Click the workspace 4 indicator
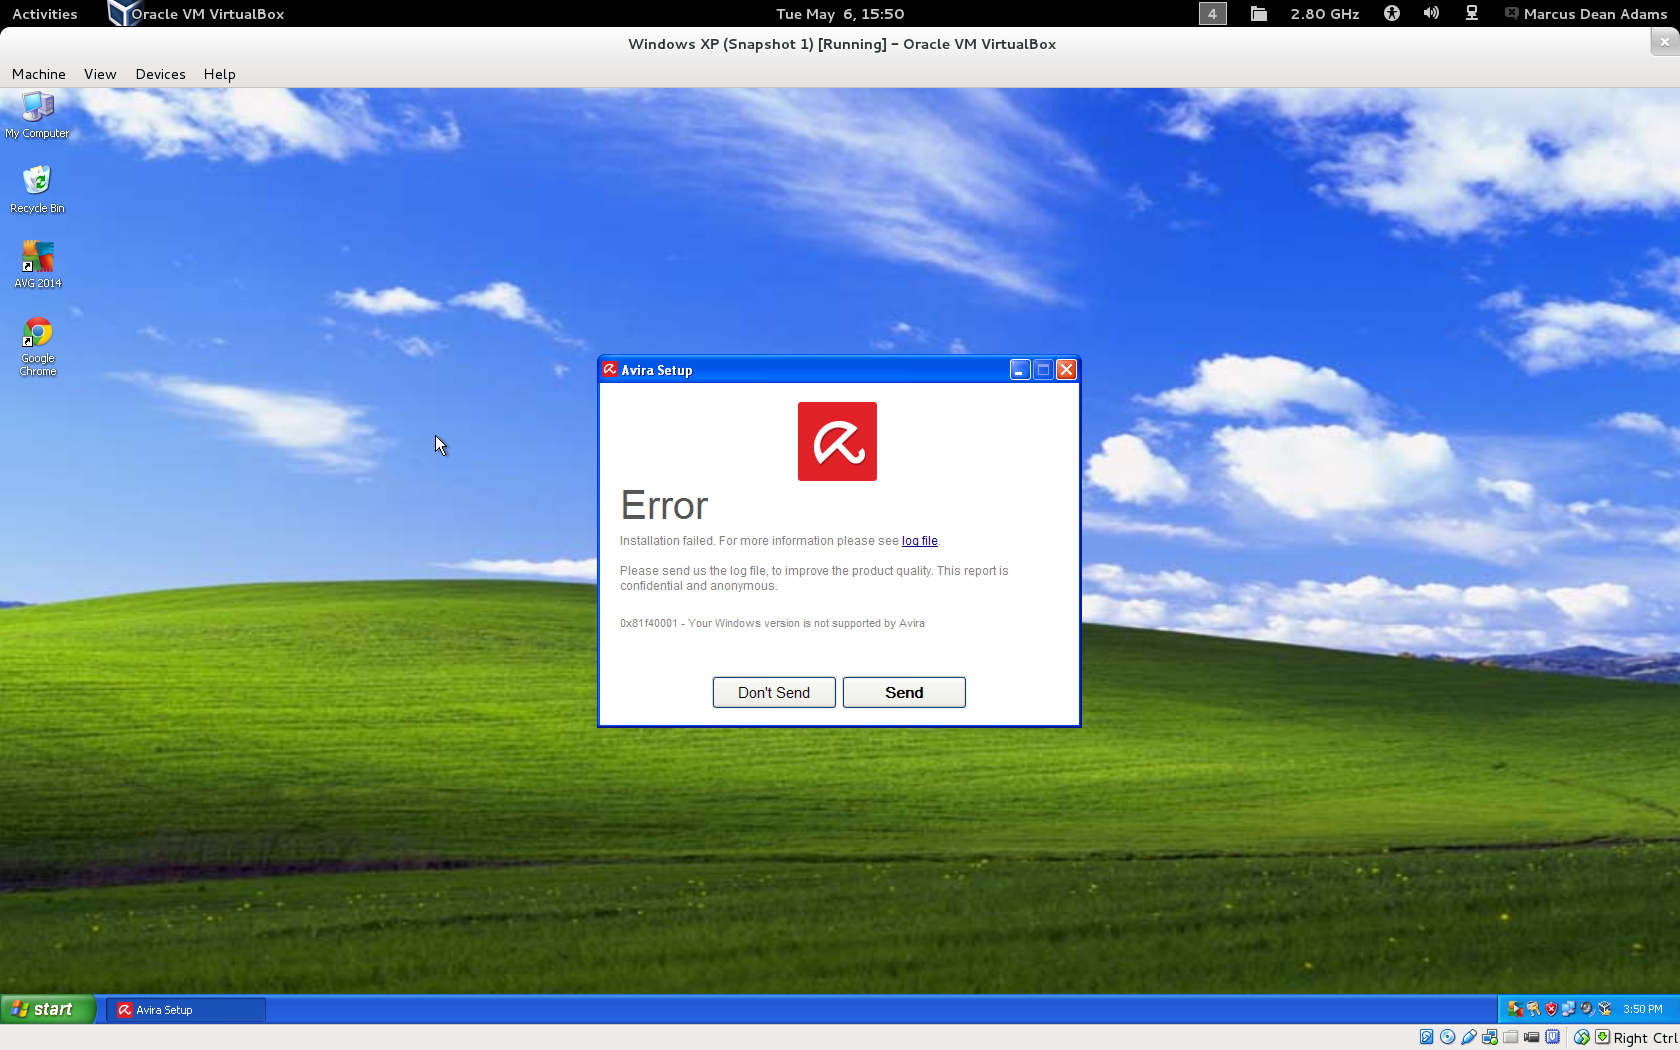 pos(1213,13)
